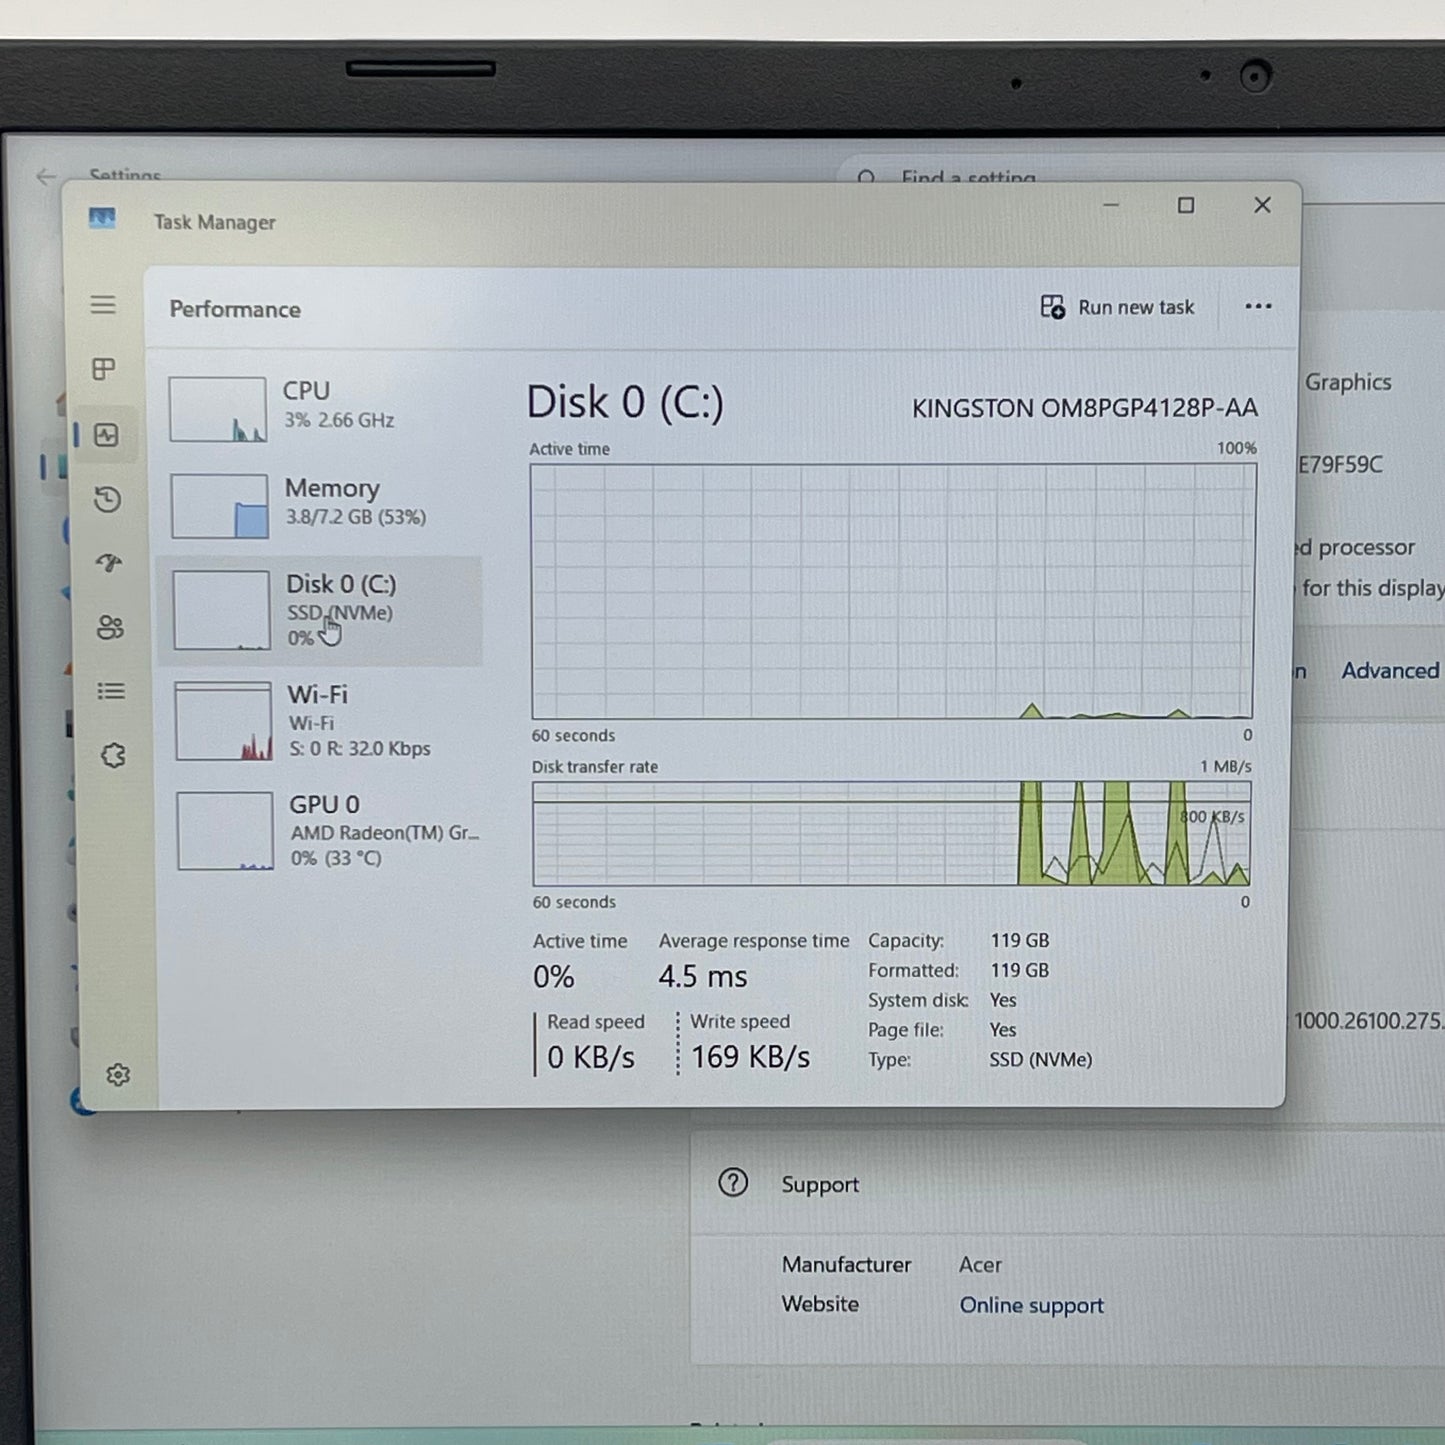Open the hamburger navigation menu
Viewport: 1445px width, 1445px height.
pos(103,305)
